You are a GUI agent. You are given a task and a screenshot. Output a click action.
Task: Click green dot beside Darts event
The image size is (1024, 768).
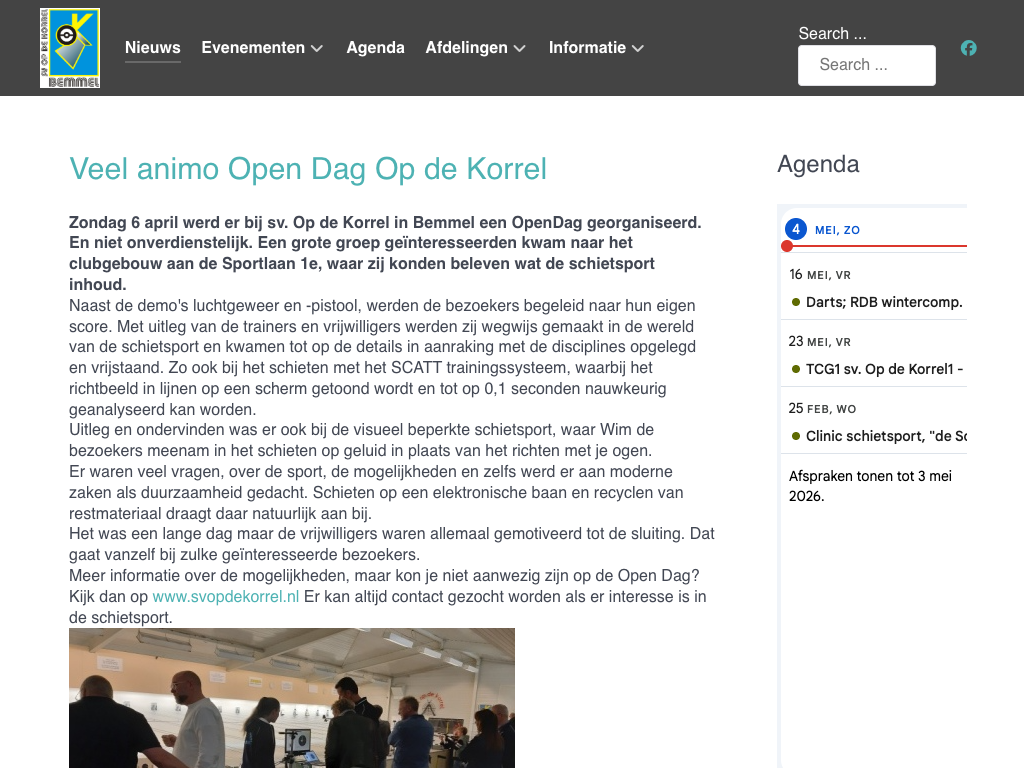(796, 302)
